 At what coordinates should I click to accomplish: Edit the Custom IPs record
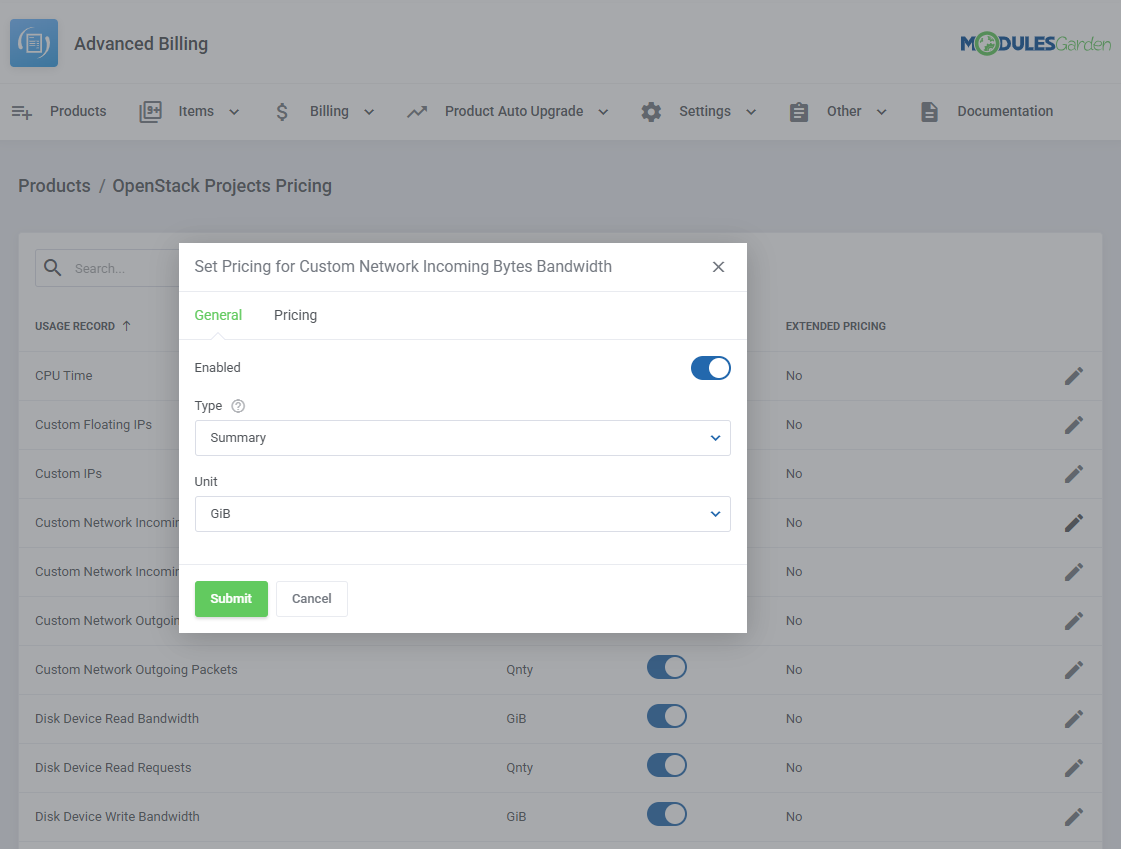click(1073, 473)
